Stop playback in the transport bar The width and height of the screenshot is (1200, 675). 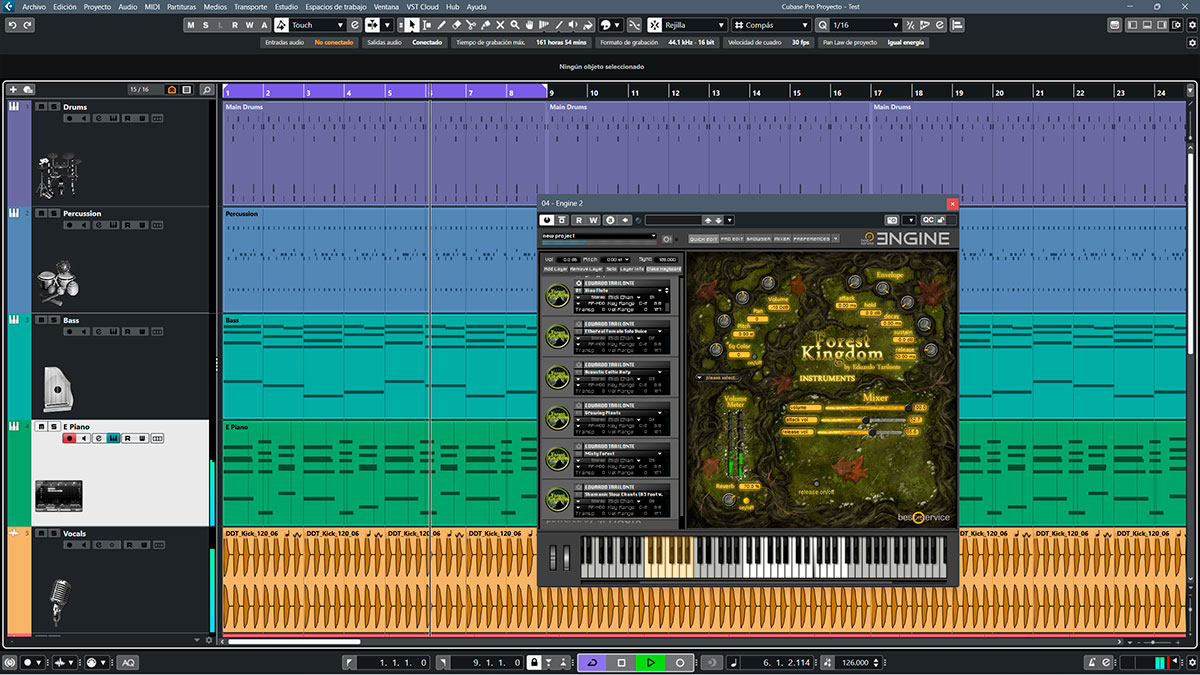click(x=621, y=662)
